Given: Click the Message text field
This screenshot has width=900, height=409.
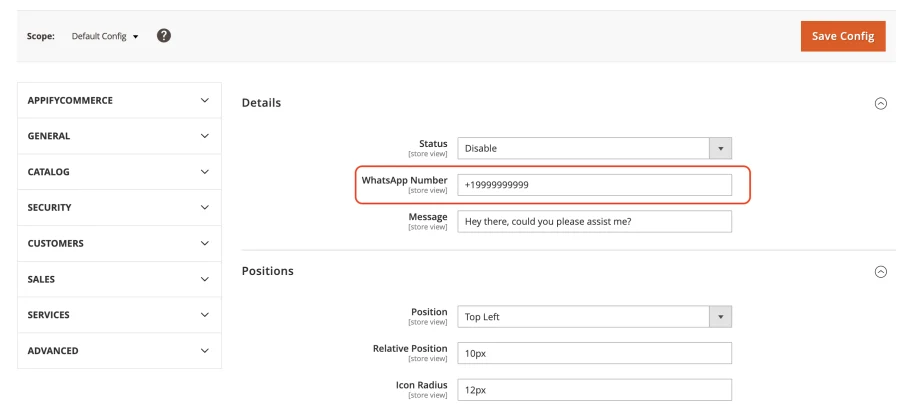Looking at the screenshot, I should (x=594, y=221).
